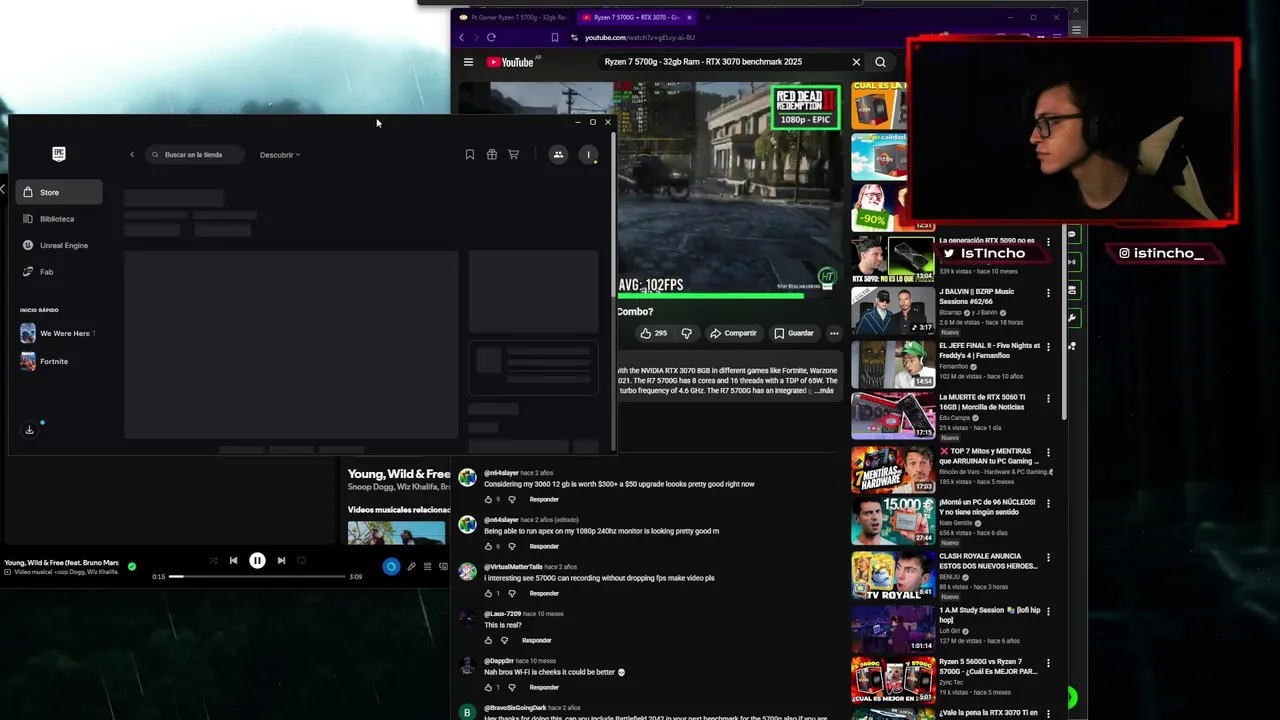The width and height of the screenshot is (1280, 720).
Task: Pause the music player track
Action: pyautogui.click(x=257, y=561)
